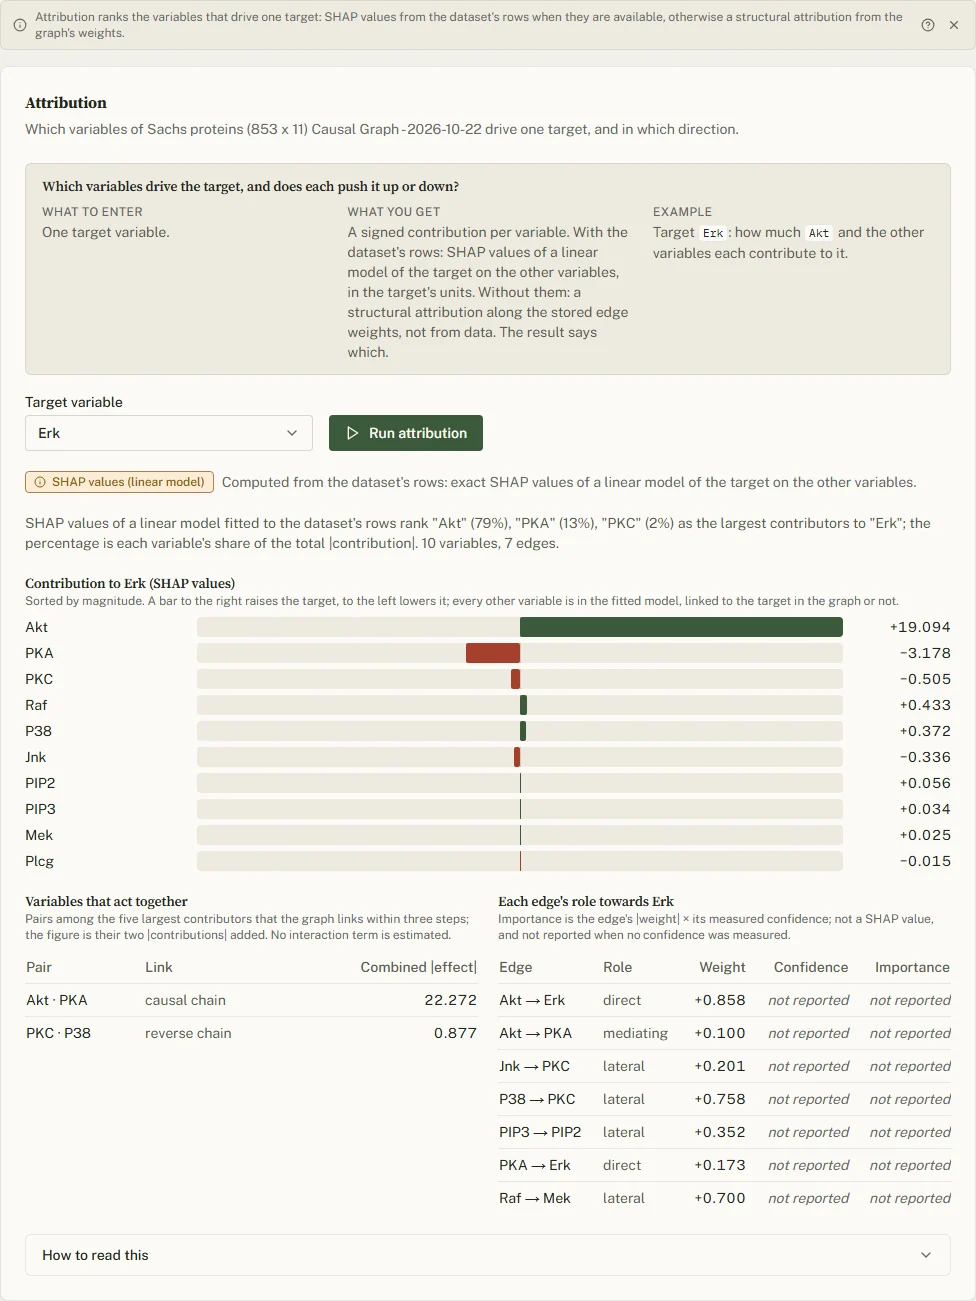Click the Jnk → PKC edge cell

tap(534, 1066)
